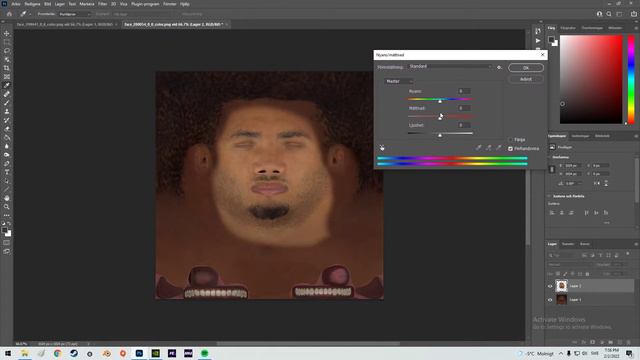Screen dimensions: 640x360
Task: Select the Frame tool
Action: (x=7, y=77)
